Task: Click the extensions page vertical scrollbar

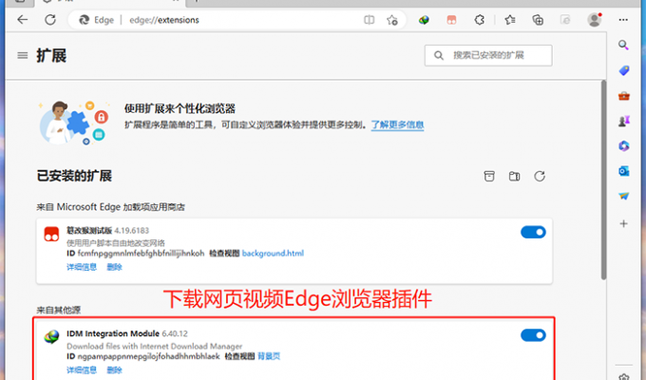Action: [604, 180]
